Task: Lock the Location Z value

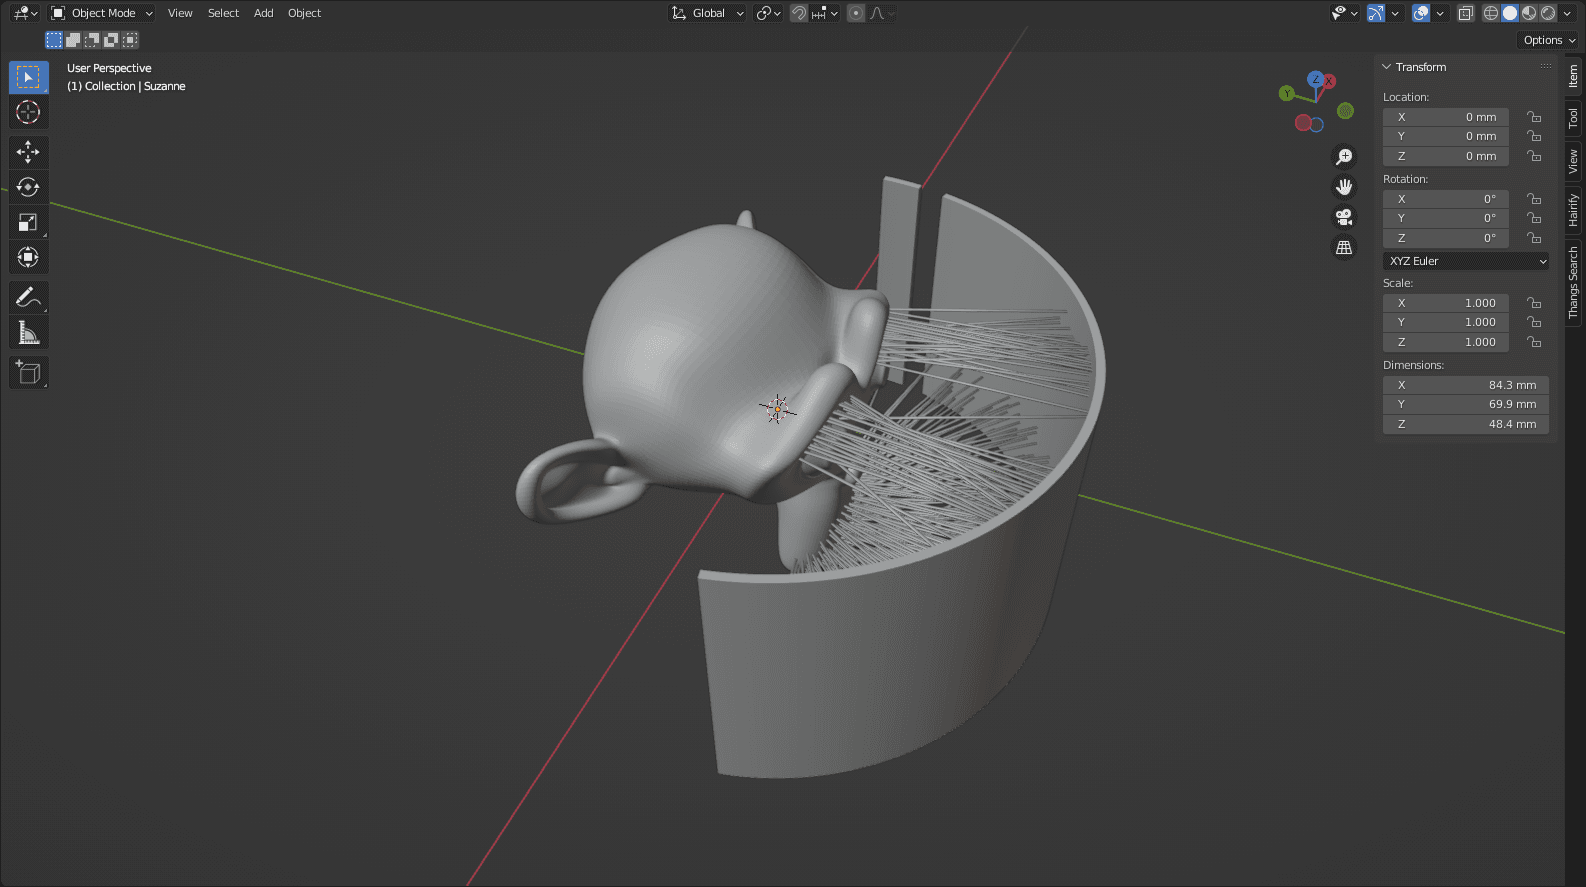Action: pyautogui.click(x=1534, y=156)
